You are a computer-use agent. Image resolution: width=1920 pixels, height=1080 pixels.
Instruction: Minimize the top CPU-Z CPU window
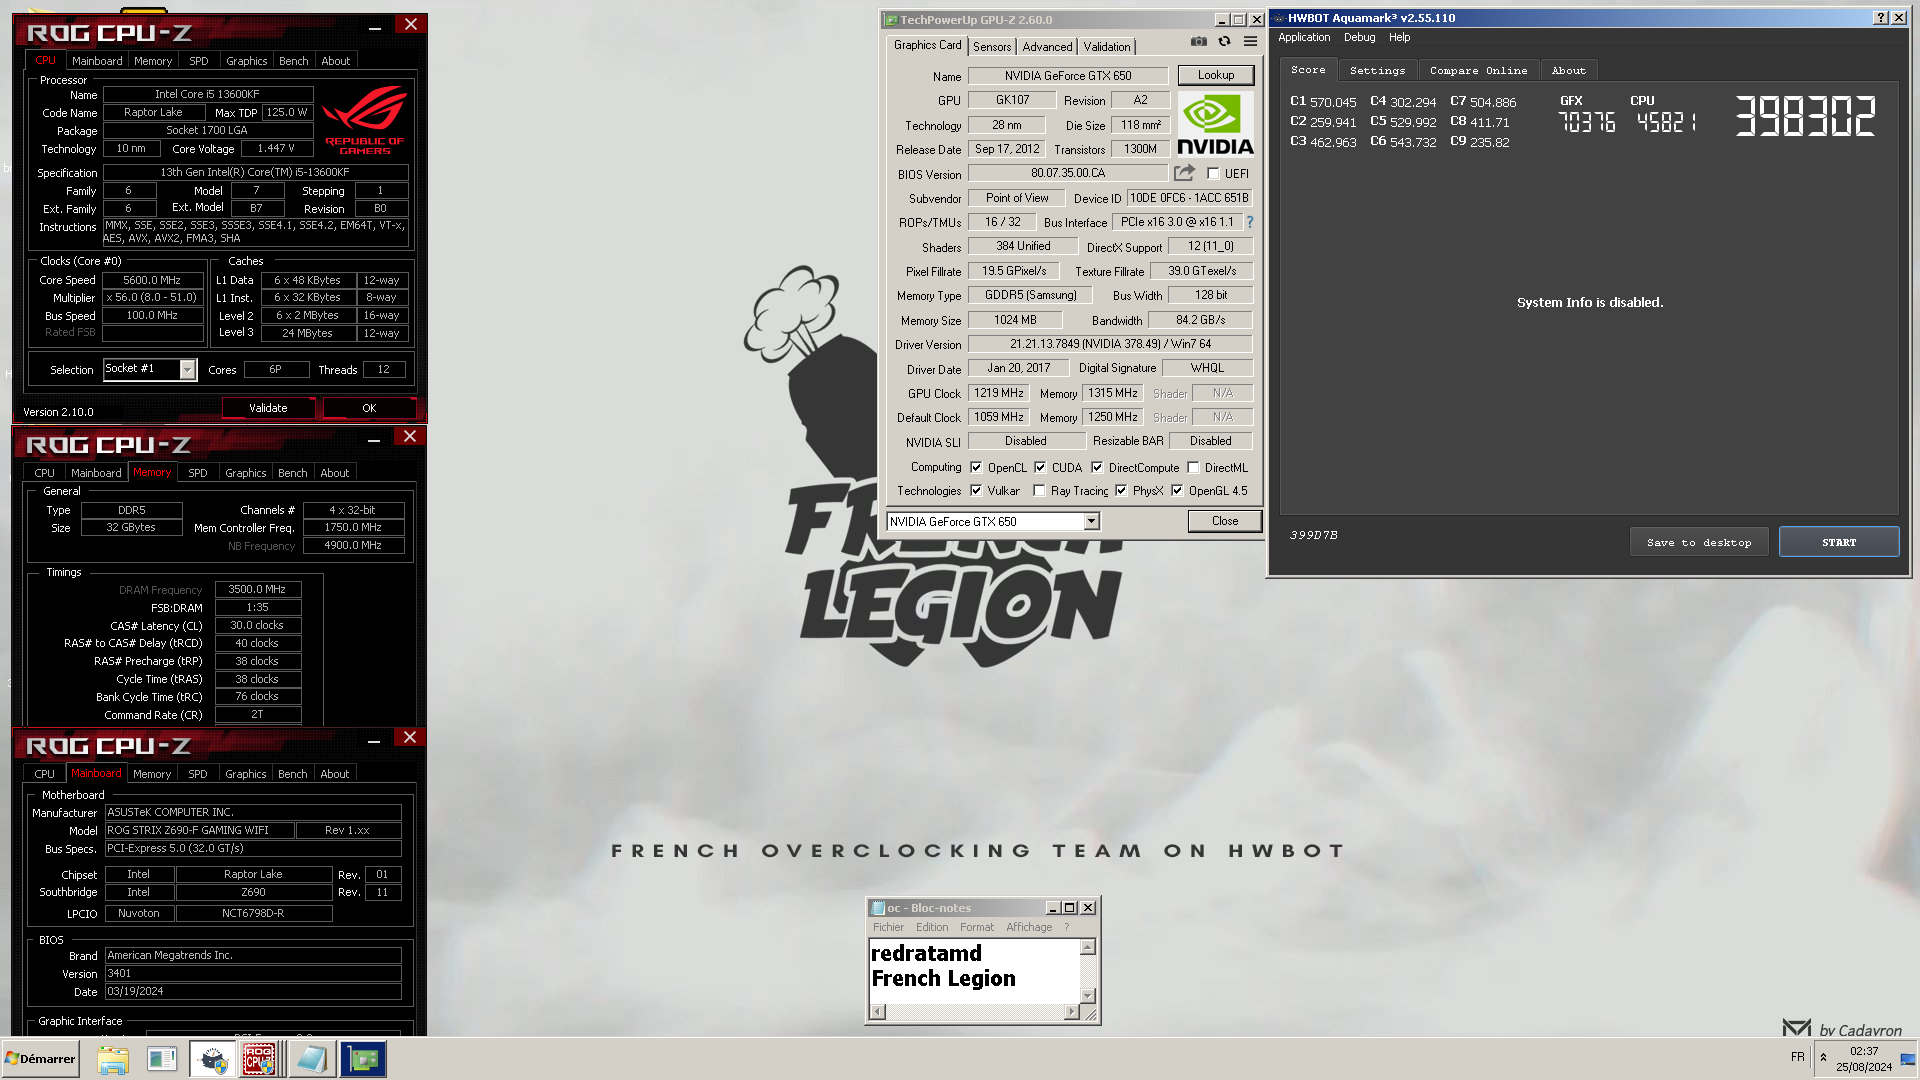coord(375,27)
